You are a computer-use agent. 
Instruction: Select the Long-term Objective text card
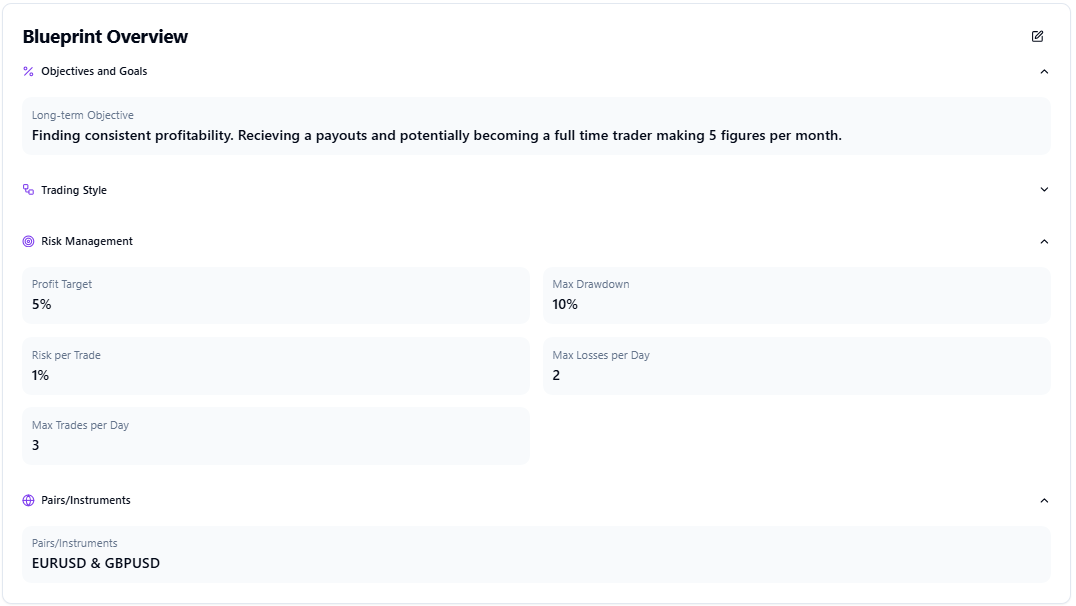tap(536, 126)
